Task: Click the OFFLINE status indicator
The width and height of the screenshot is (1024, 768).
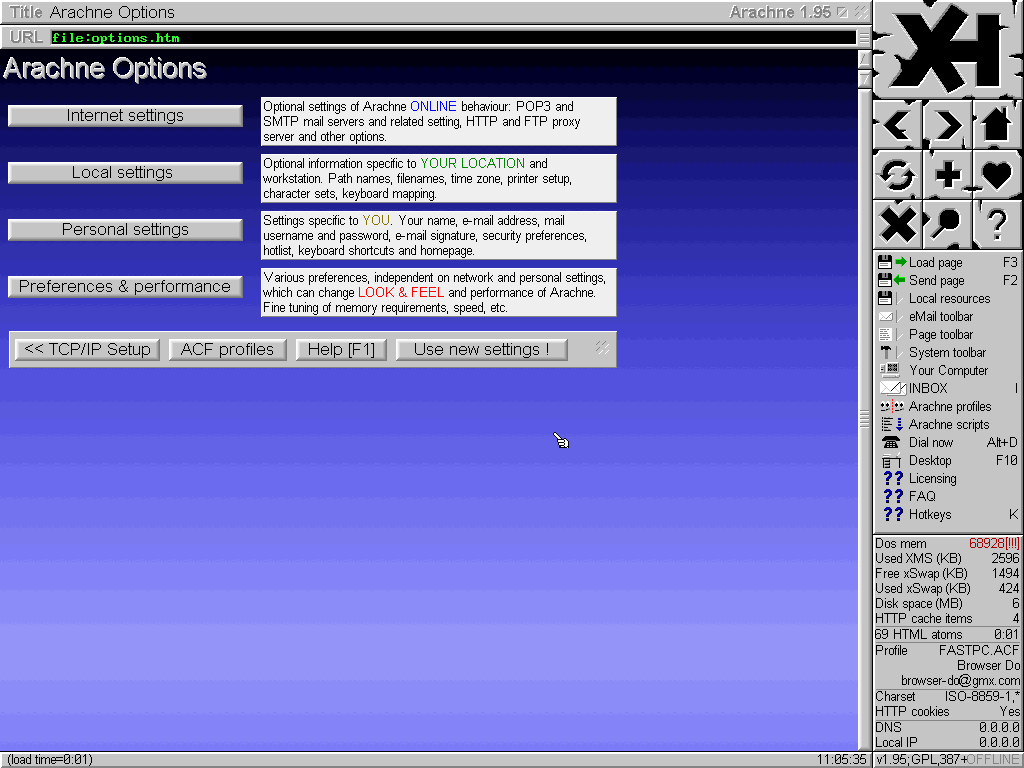Action: [x=993, y=760]
